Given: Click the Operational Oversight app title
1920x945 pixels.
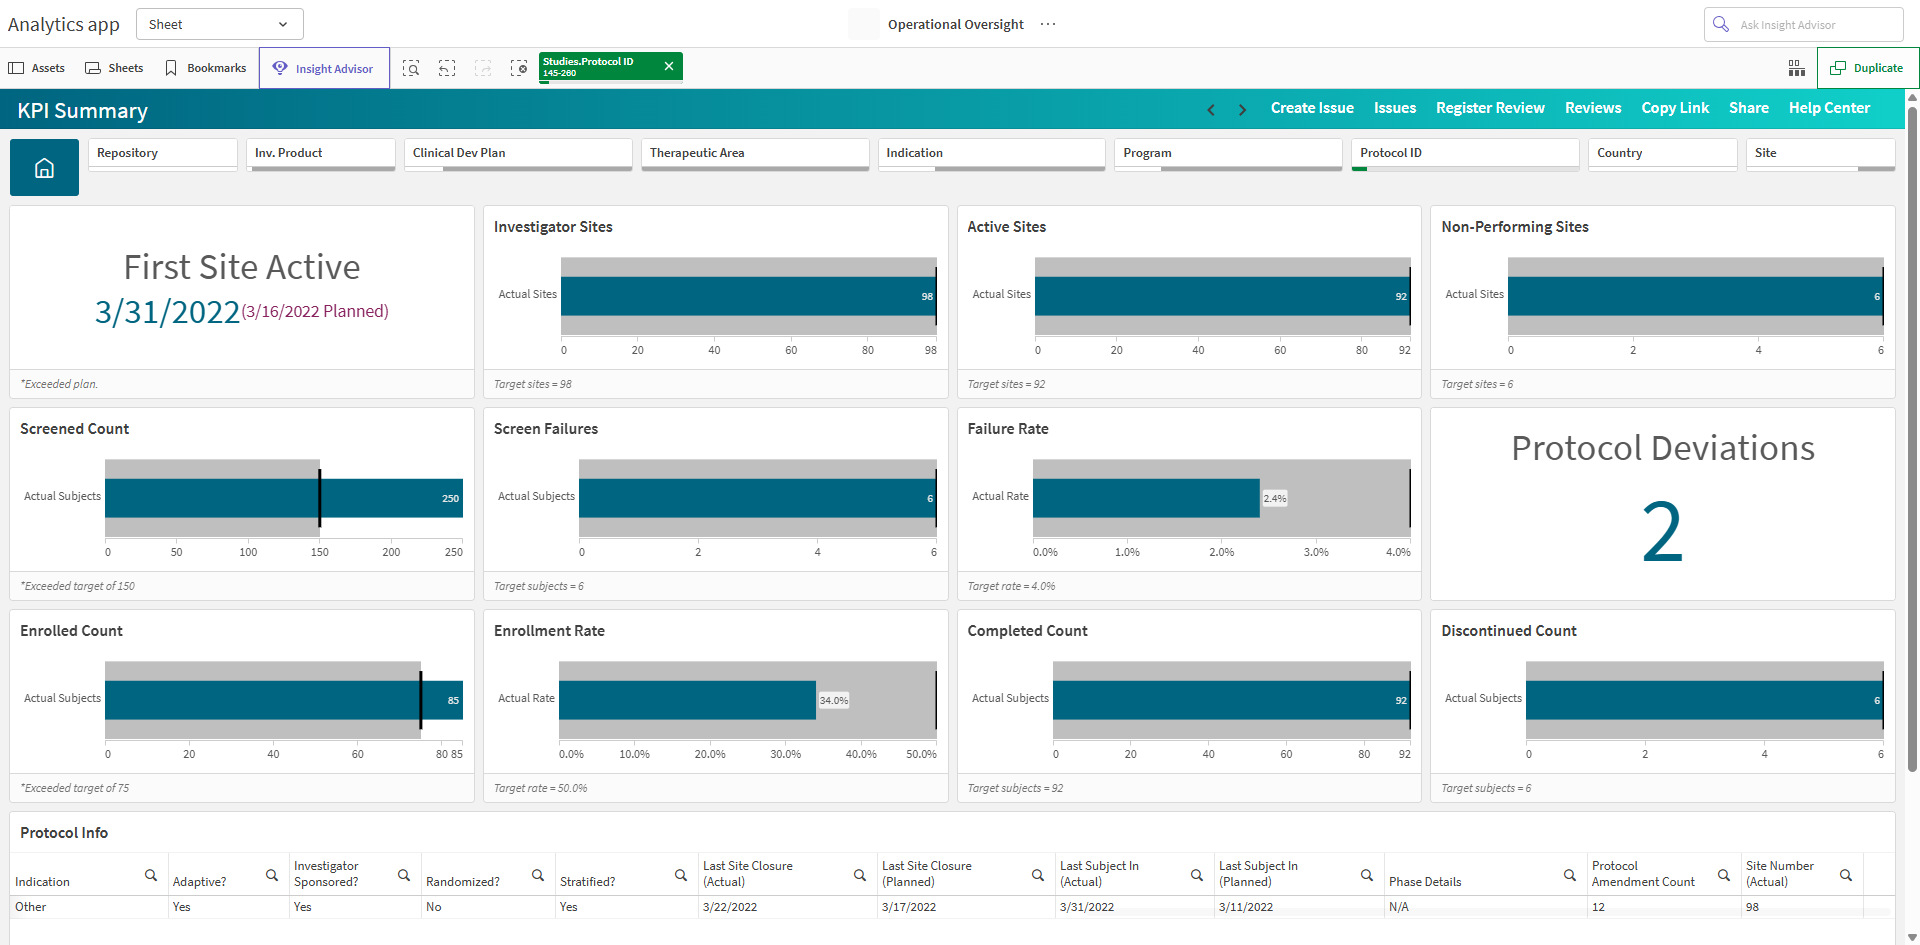Looking at the screenshot, I should (x=955, y=24).
